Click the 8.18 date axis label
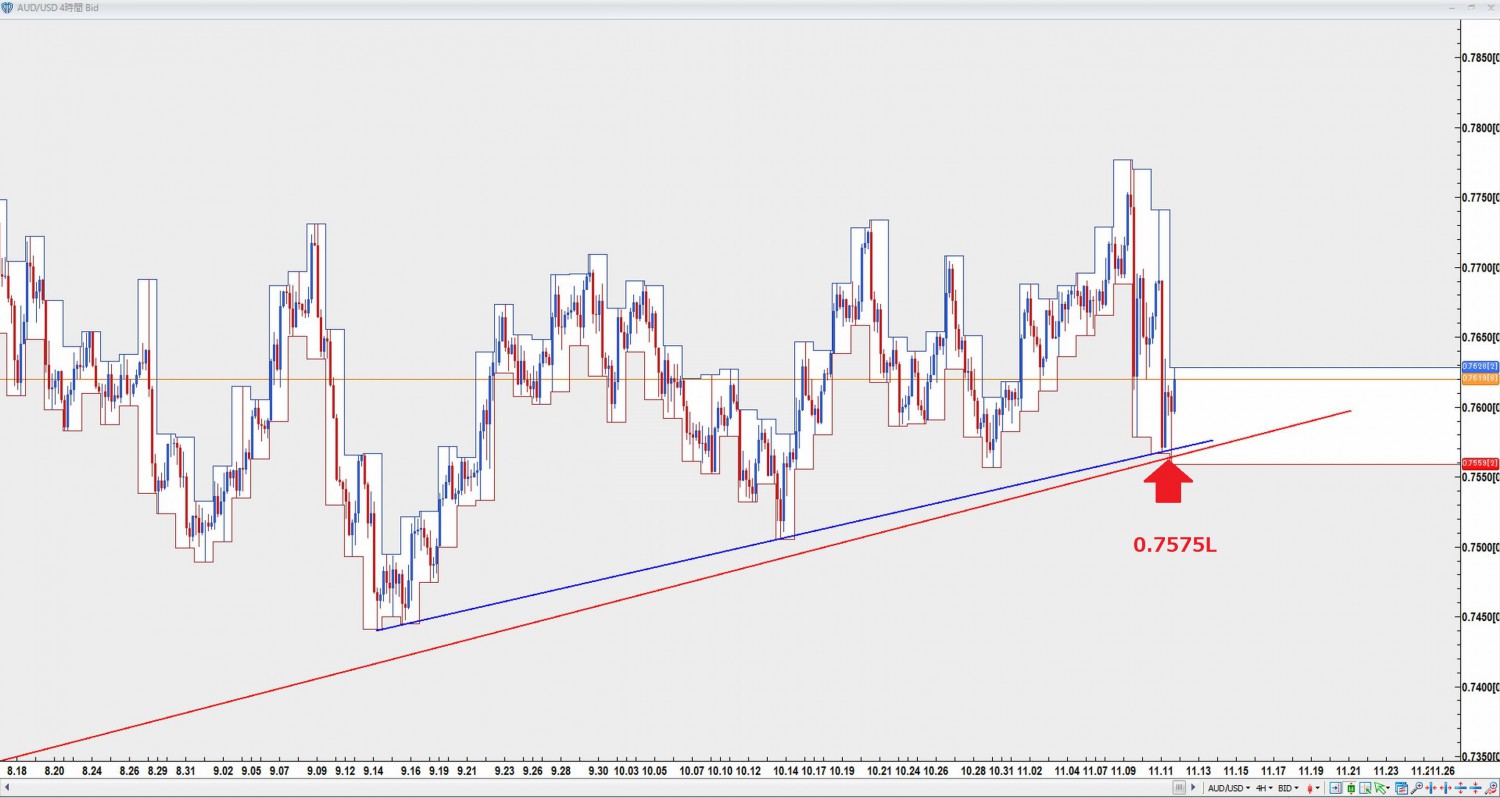Image resolution: width=1500 pixels, height=798 pixels. pos(17,771)
